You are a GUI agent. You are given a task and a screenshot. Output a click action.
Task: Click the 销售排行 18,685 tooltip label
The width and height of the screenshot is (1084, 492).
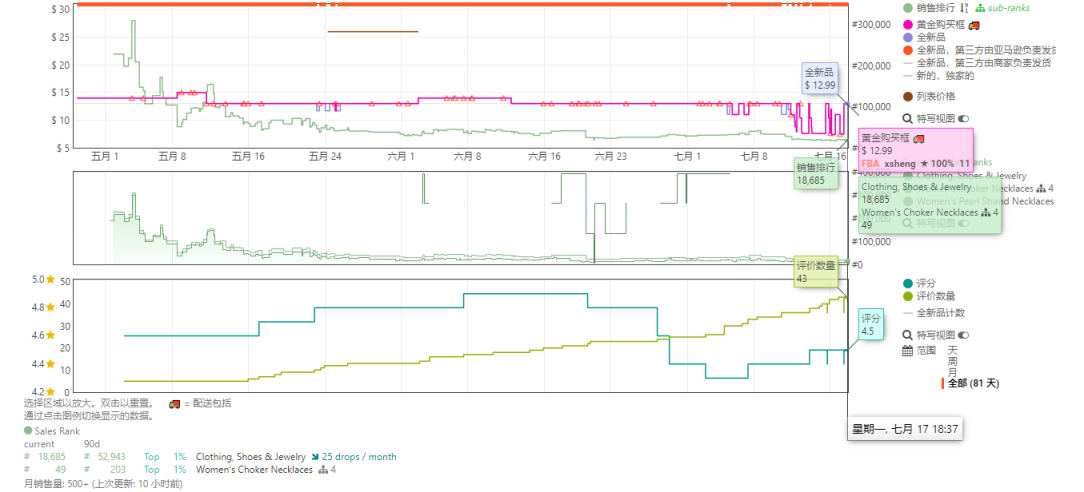[816, 173]
